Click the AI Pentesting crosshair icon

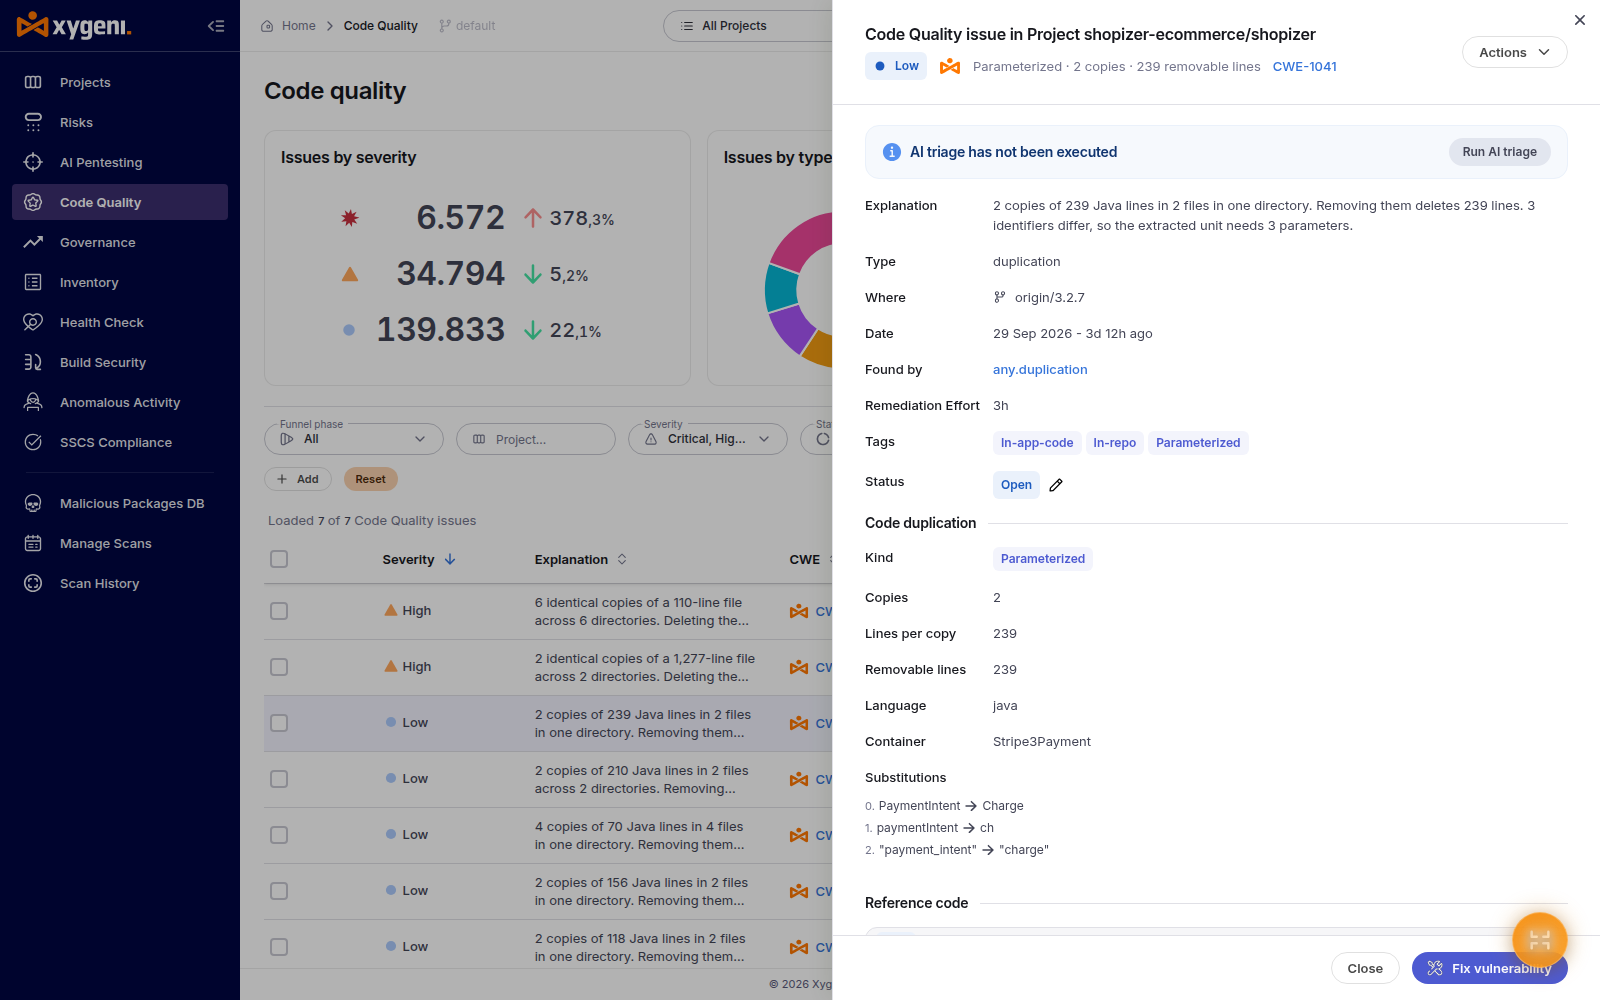tap(33, 162)
